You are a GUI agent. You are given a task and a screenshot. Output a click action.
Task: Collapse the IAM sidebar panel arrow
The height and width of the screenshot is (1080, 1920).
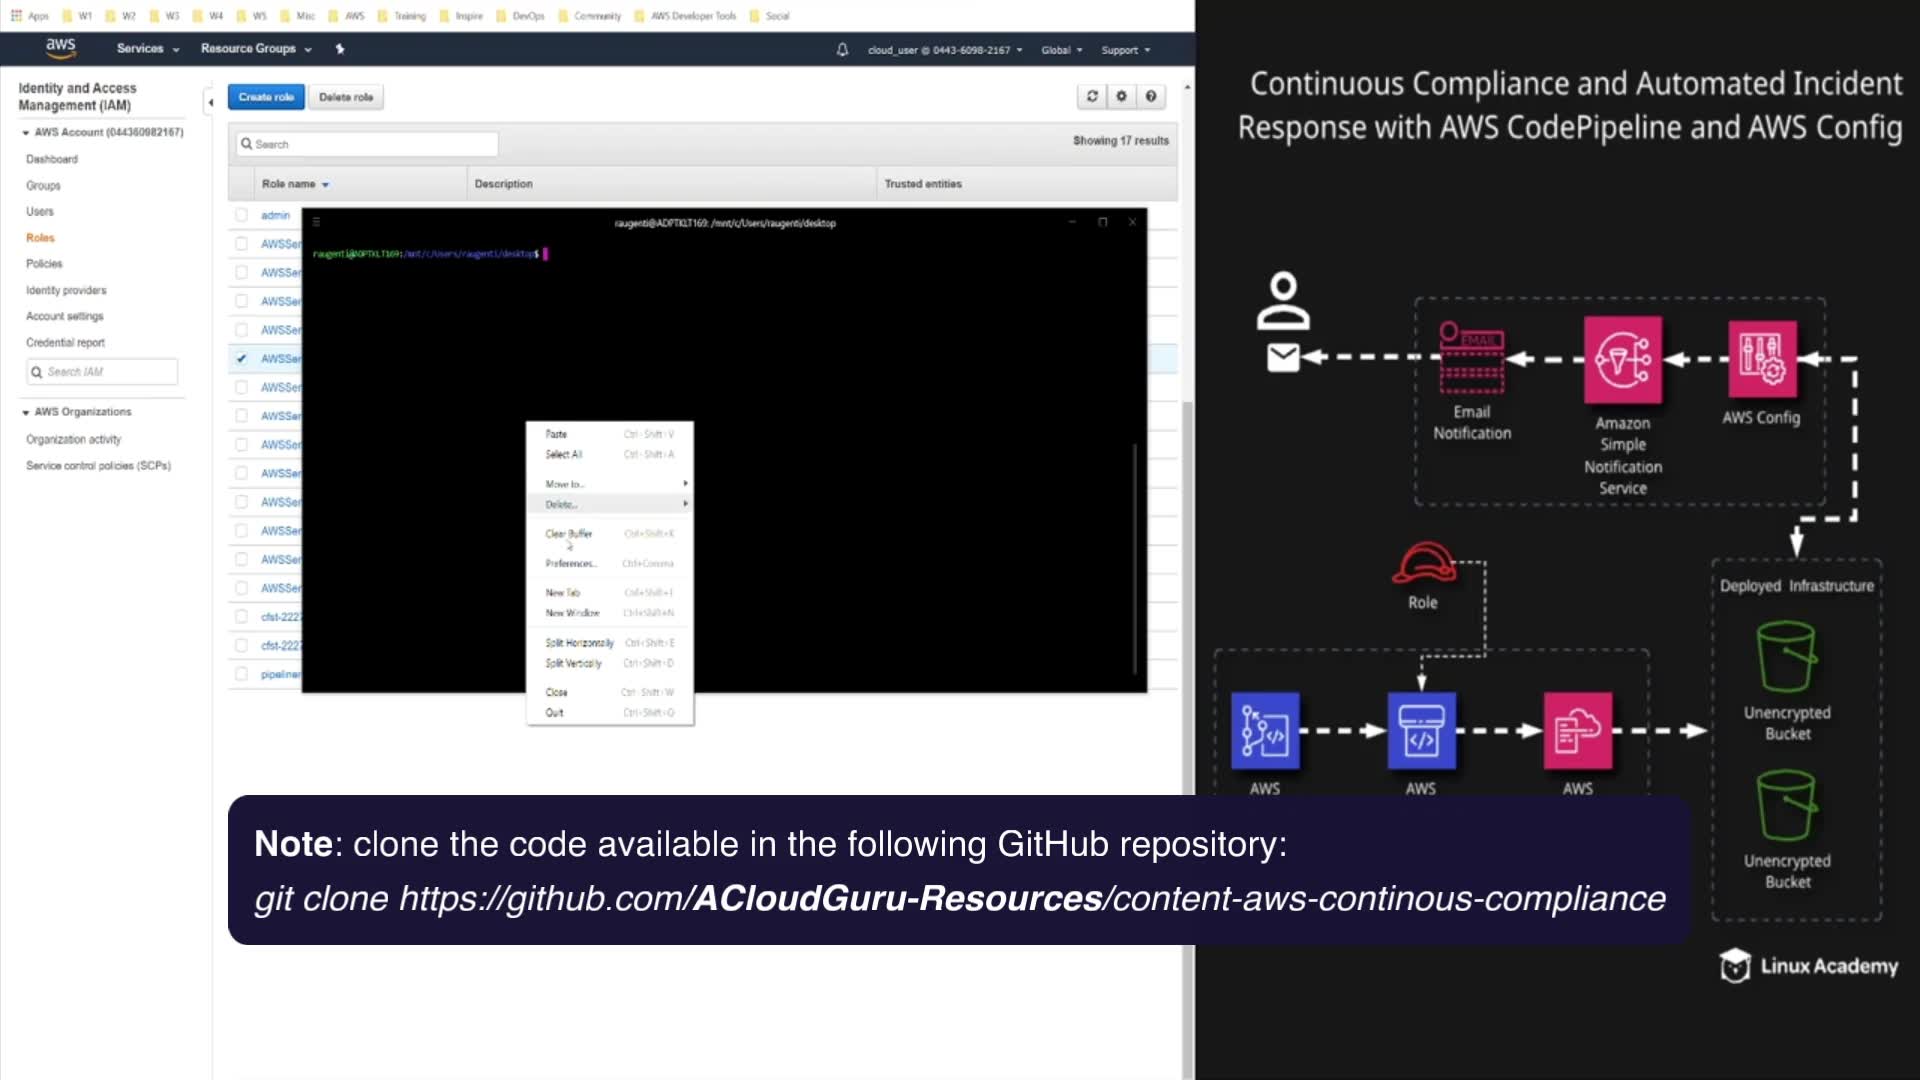[210, 102]
